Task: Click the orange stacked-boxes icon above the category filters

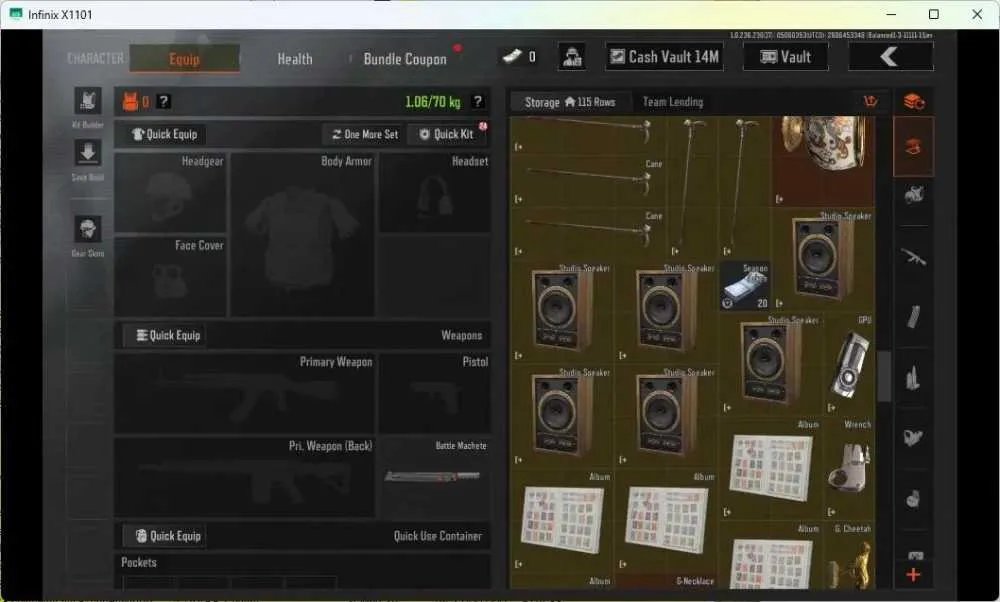Action: tap(913, 101)
